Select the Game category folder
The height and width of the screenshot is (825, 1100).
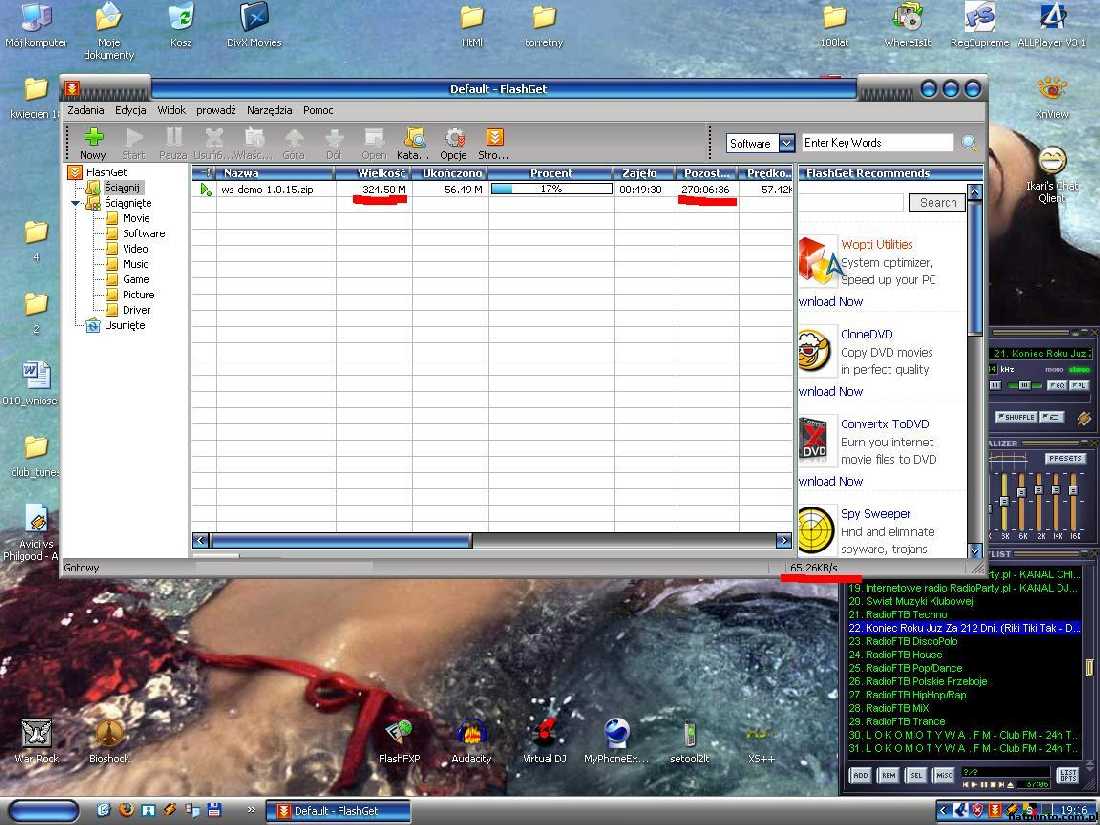click(128, 279)
